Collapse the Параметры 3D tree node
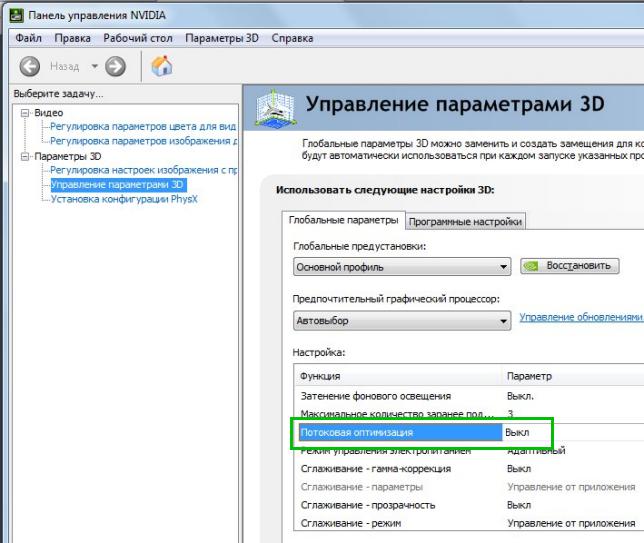 click(x=25, y=156)
